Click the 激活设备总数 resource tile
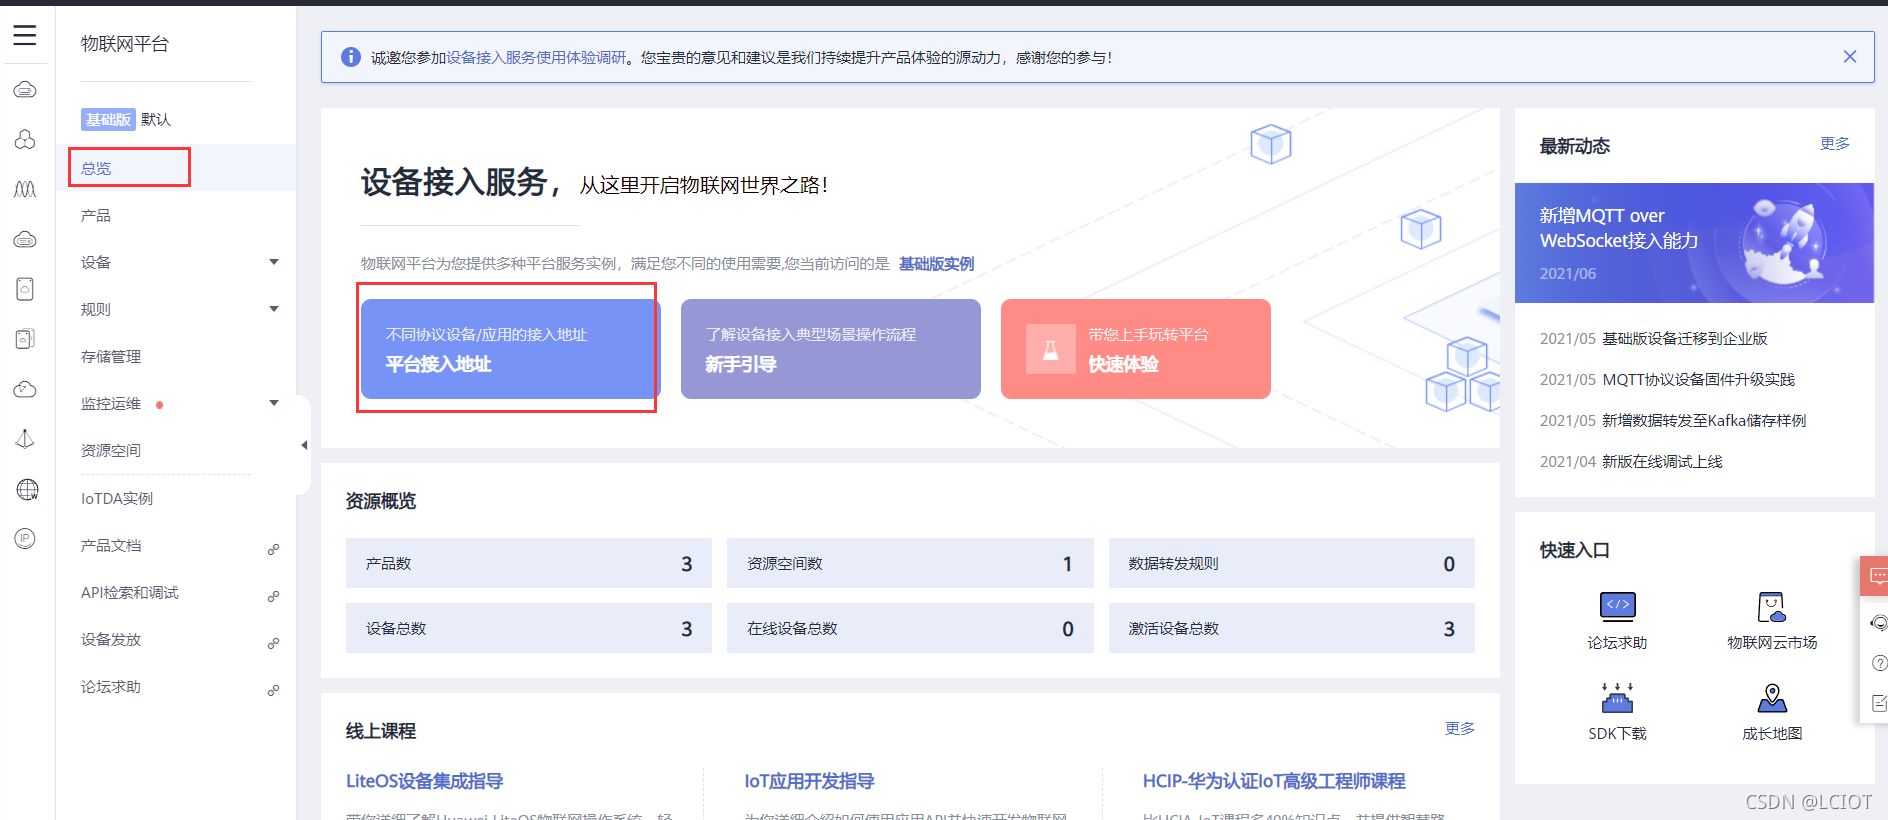1888x820 pixels. point(1292,628)
